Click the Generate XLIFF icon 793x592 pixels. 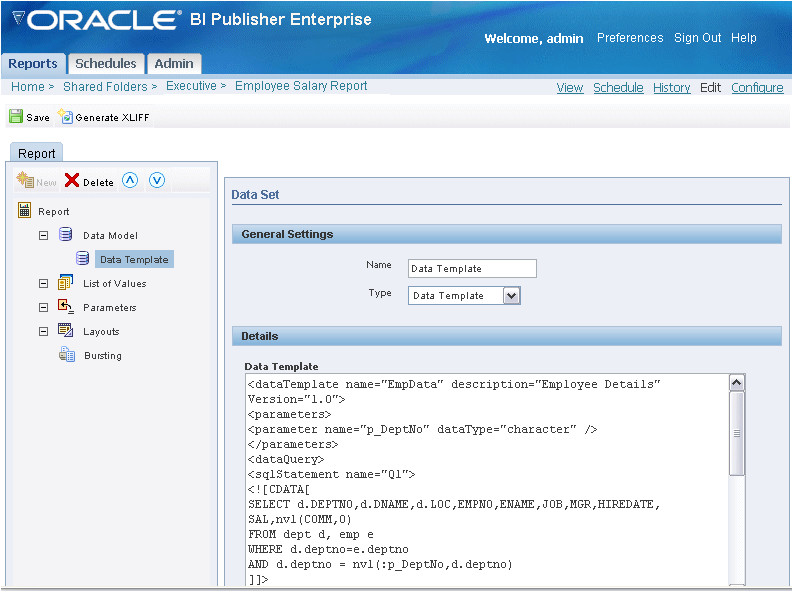65,116
